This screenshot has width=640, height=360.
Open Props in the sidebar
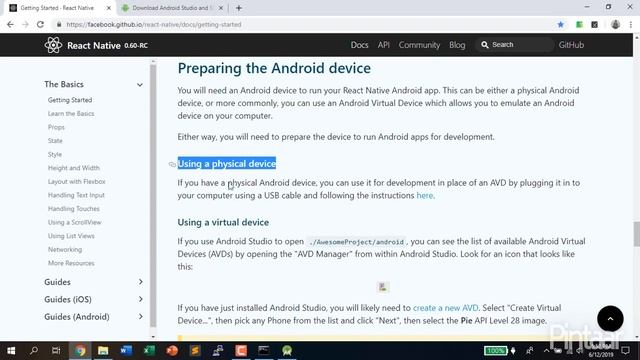56,127
